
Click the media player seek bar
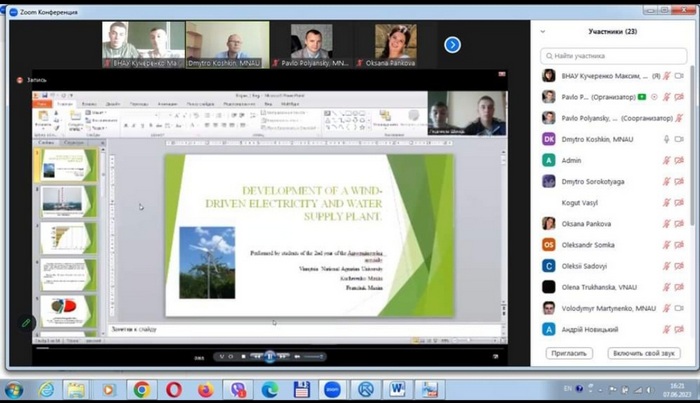[270, 348]
